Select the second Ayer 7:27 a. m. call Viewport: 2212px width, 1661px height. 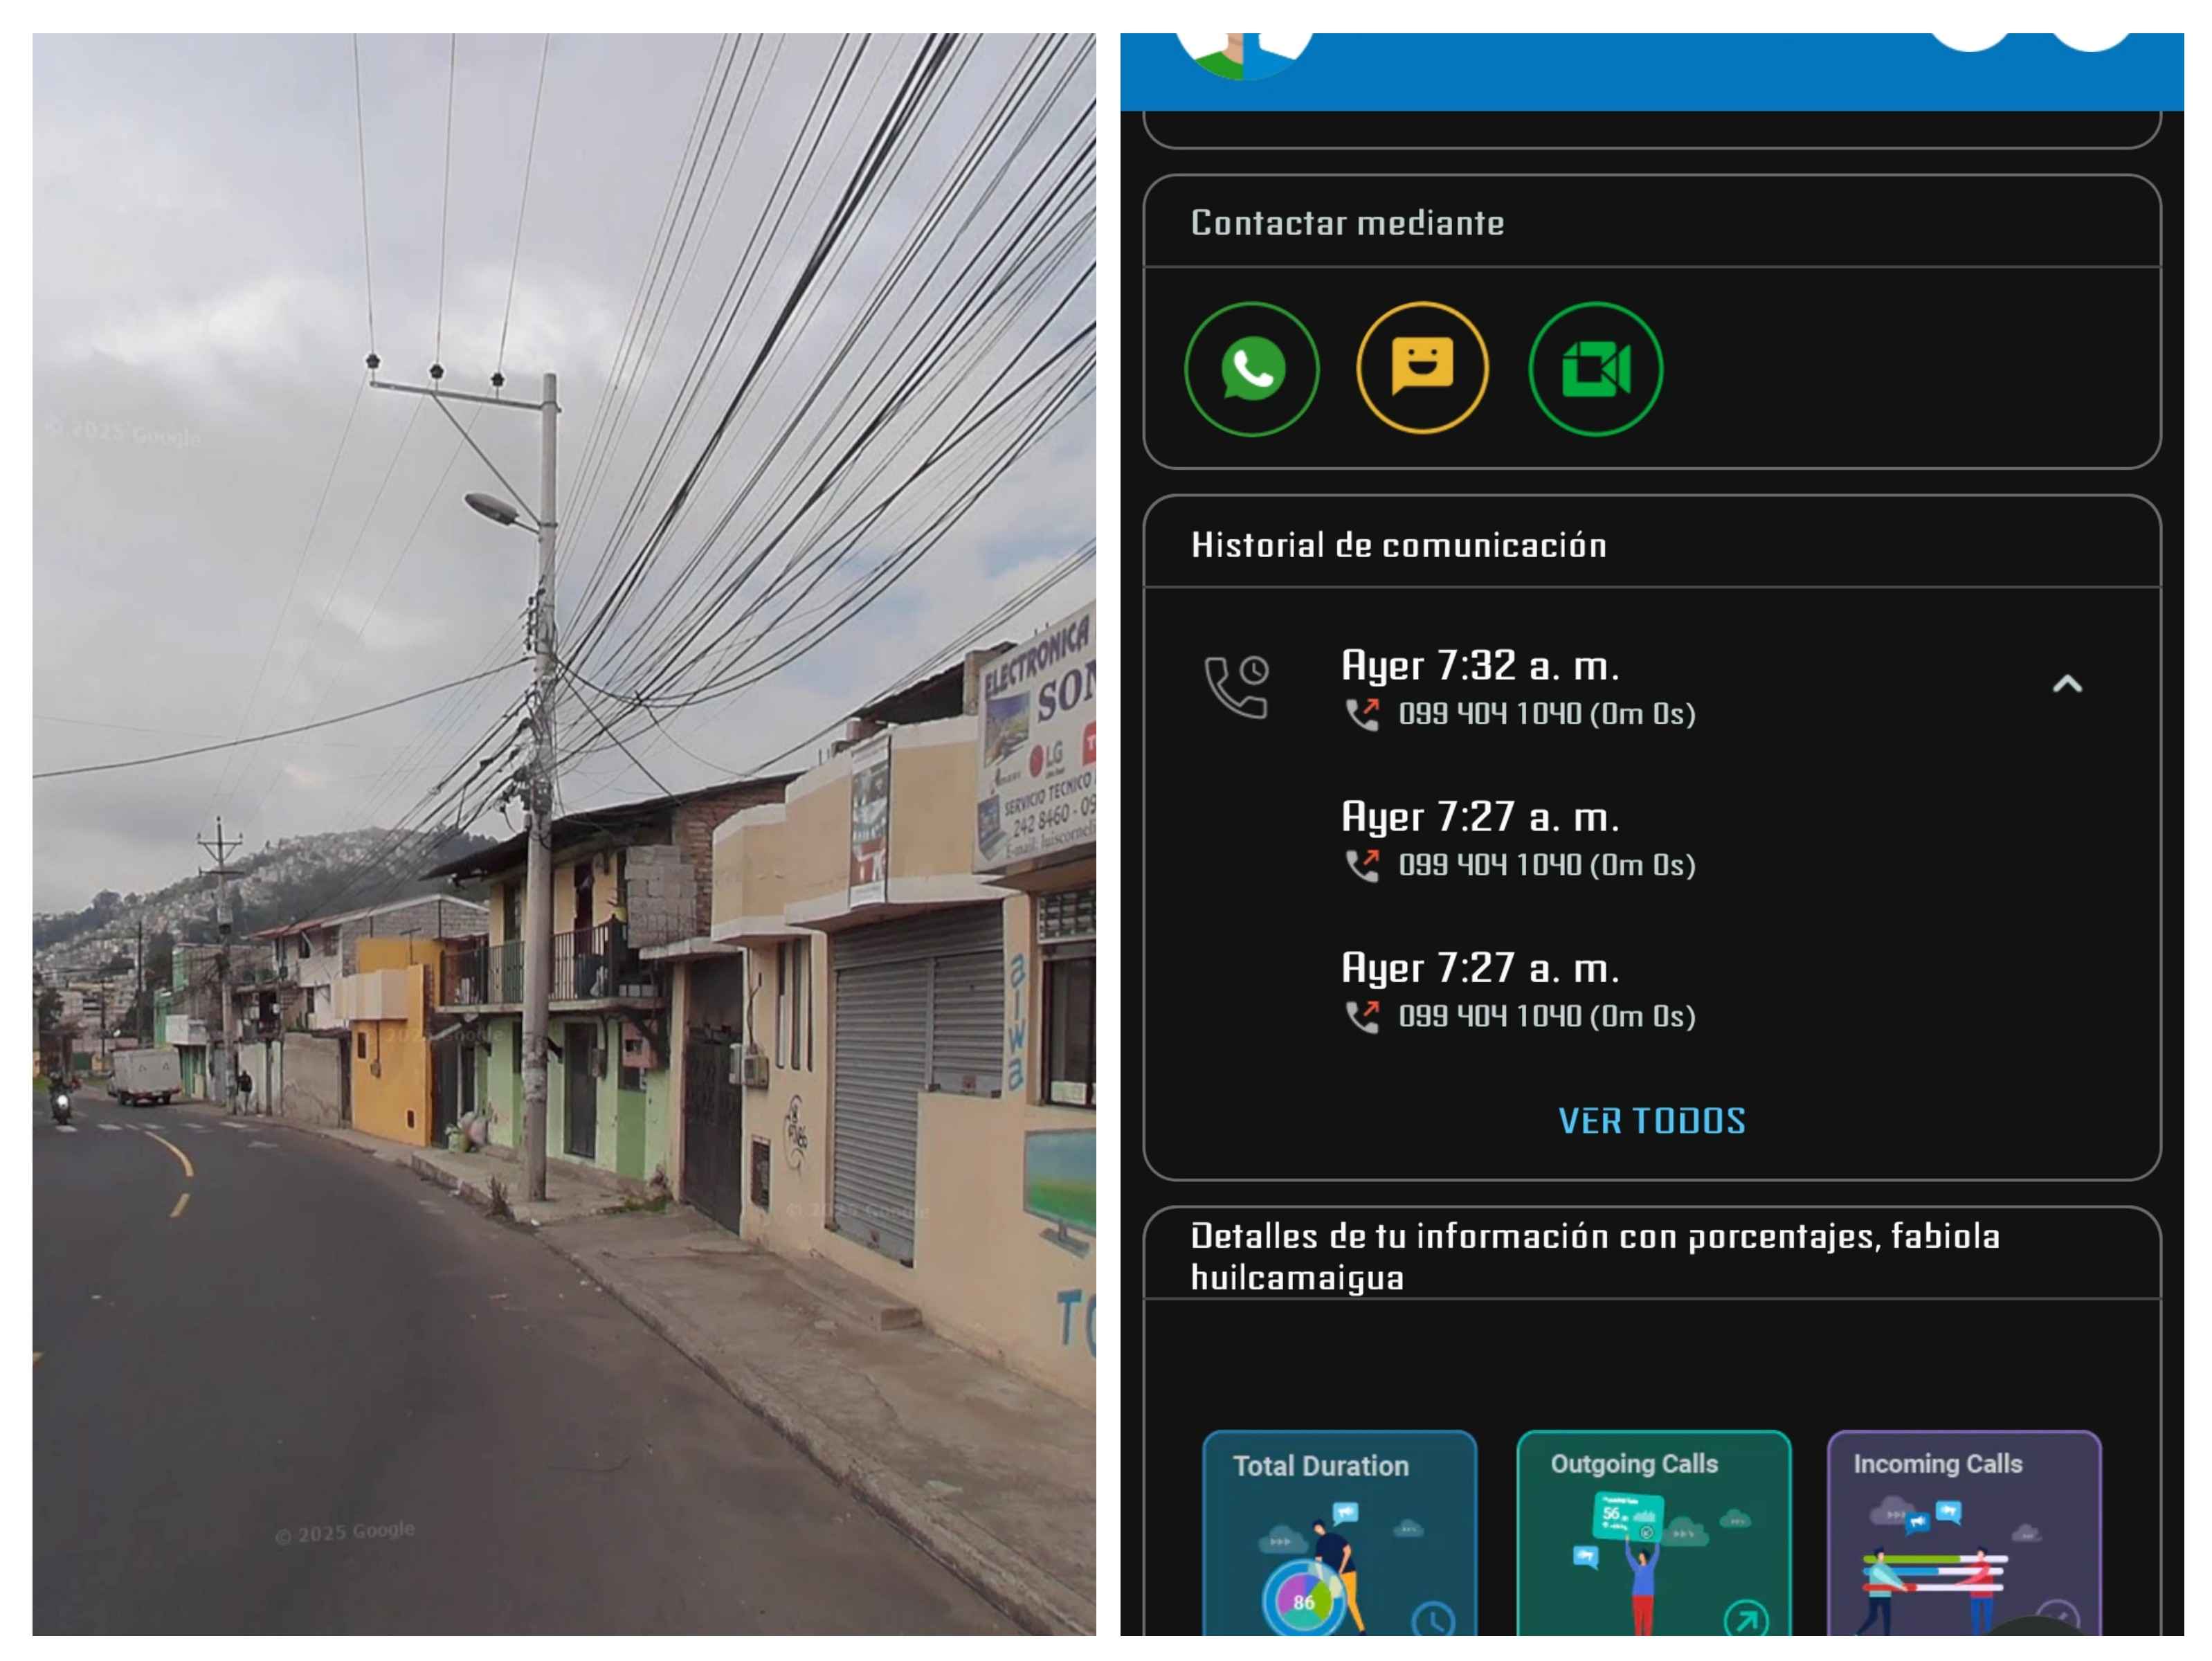tap(1479, 817)
